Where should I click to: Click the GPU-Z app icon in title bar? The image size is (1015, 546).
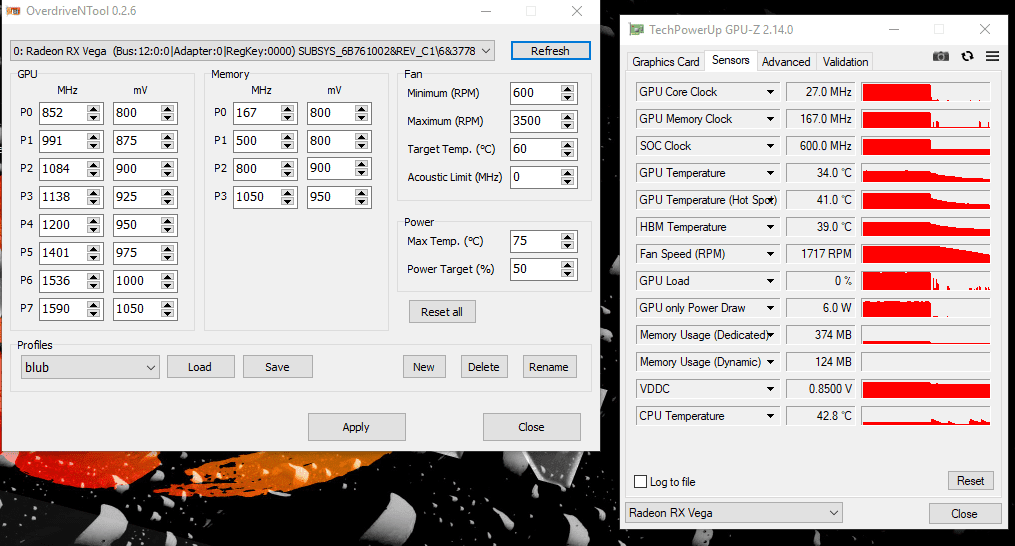point(637,29)
